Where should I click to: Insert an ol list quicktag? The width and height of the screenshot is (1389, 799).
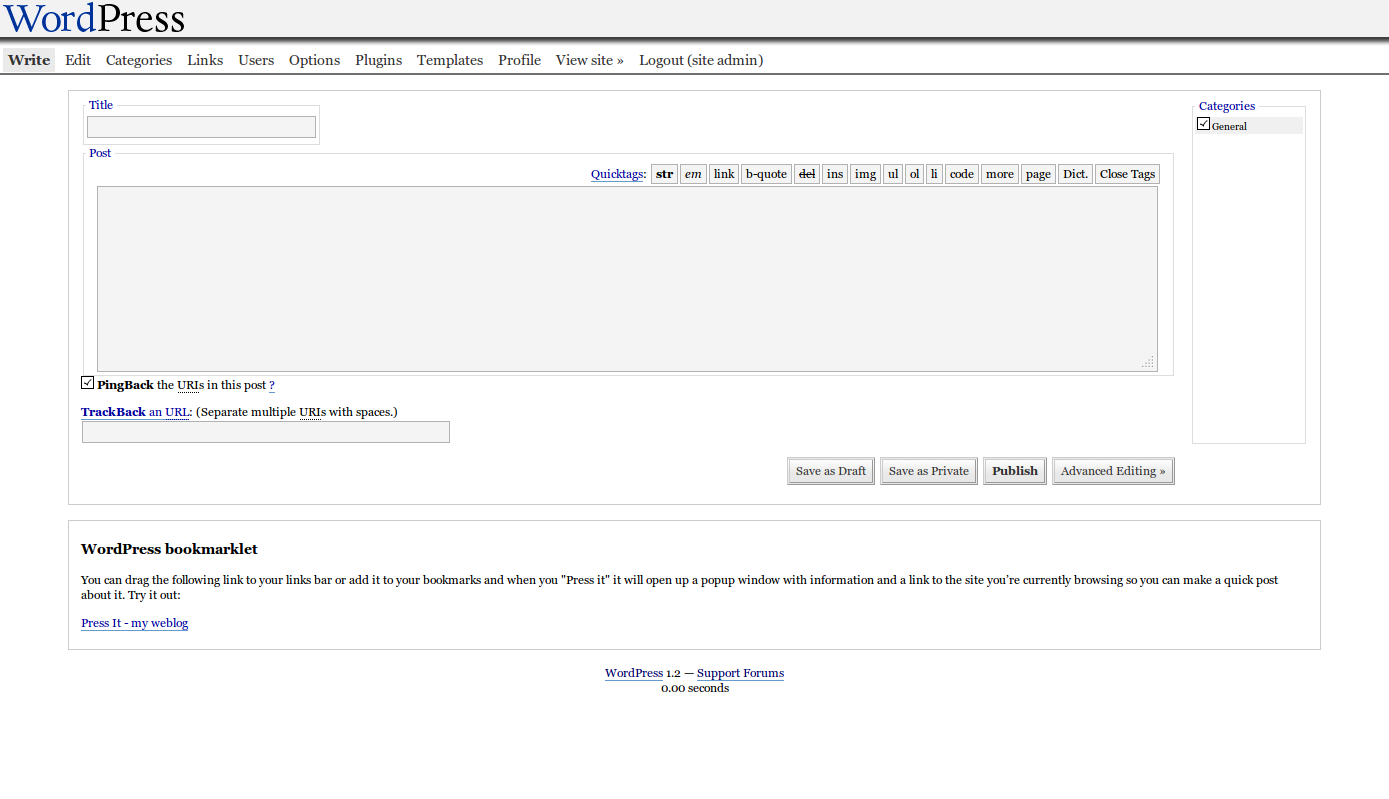(x=914, y=174)
